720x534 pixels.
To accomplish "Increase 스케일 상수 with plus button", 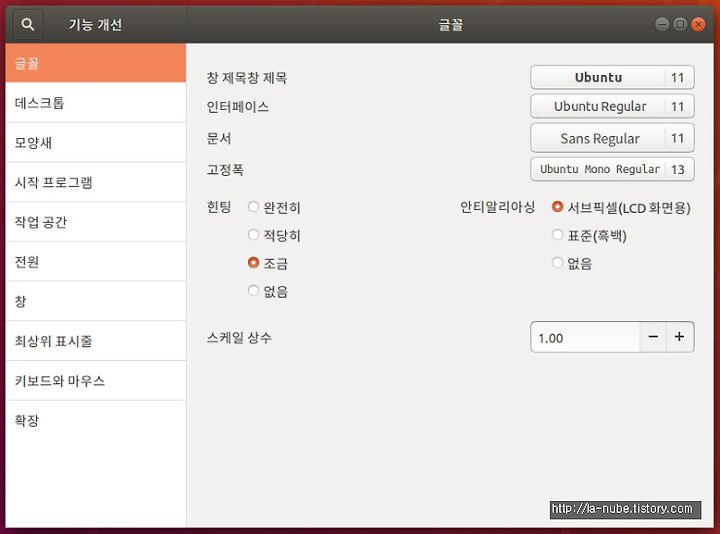I will 680,337.
